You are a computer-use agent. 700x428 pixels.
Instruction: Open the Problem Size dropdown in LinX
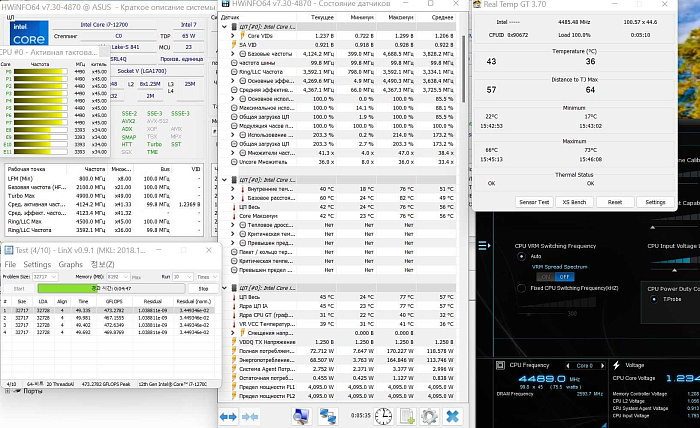tap(45, 277)
